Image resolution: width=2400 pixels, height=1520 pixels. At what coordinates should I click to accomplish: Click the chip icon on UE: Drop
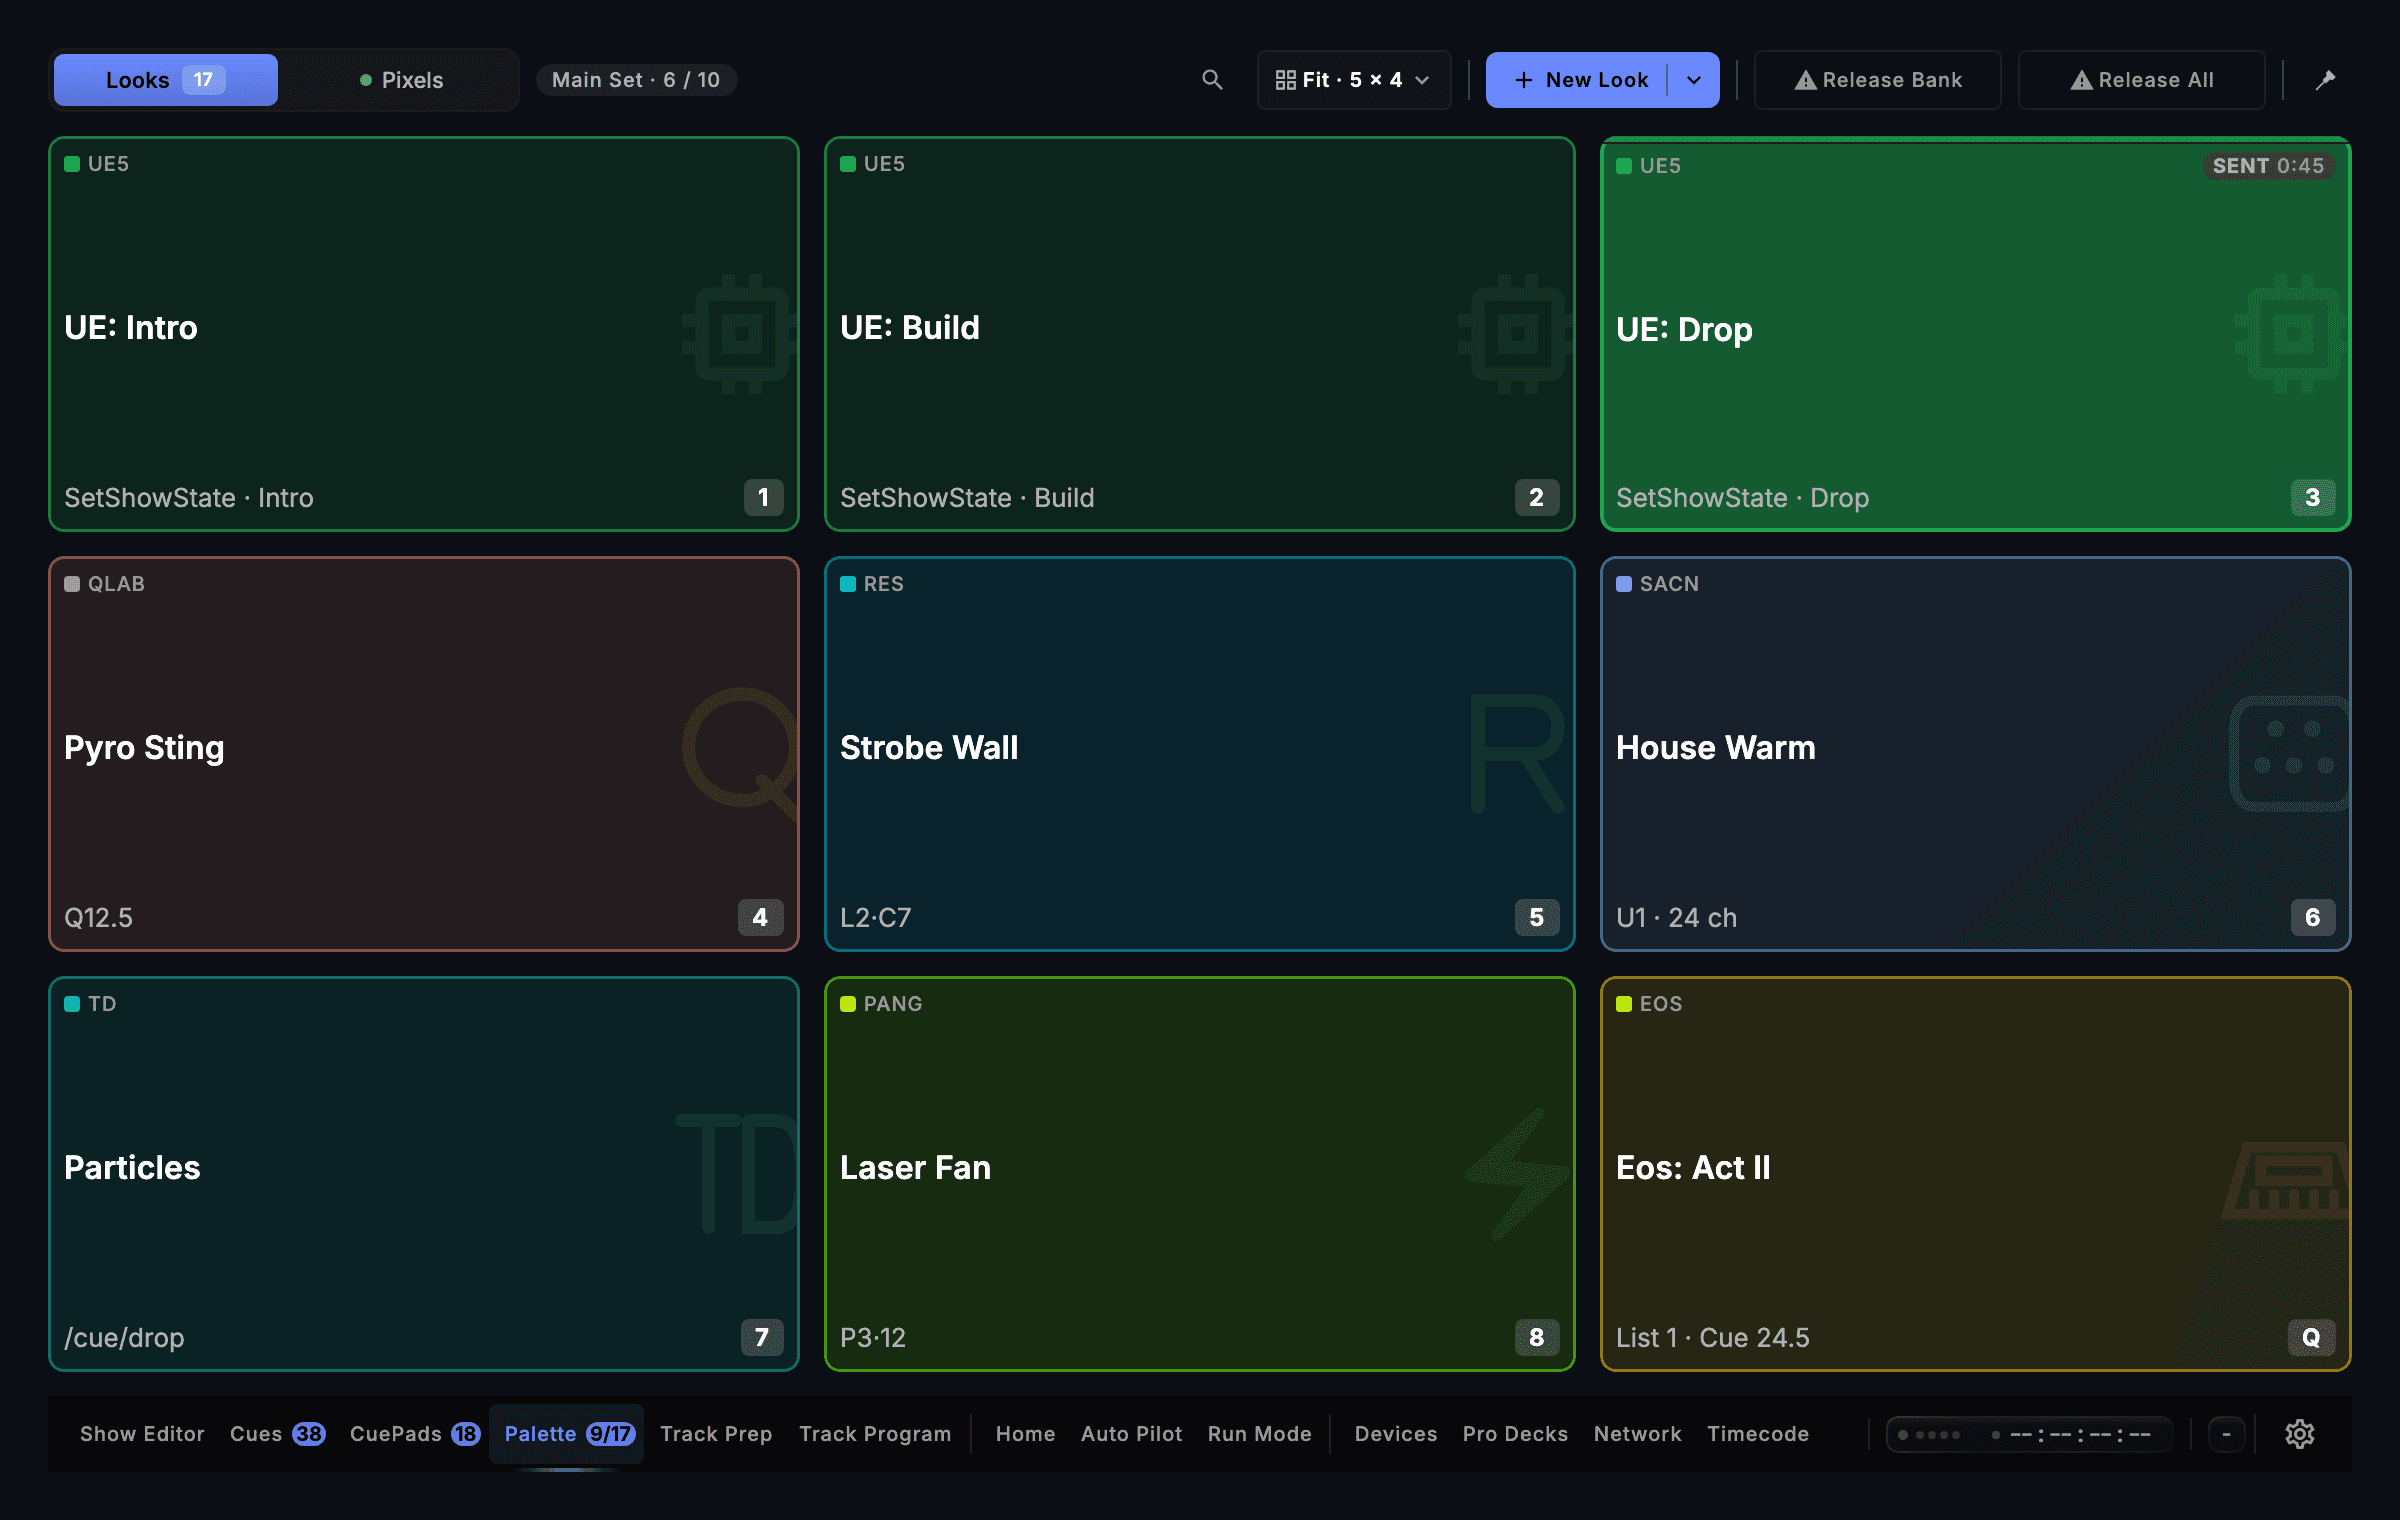coord(2293,334)
